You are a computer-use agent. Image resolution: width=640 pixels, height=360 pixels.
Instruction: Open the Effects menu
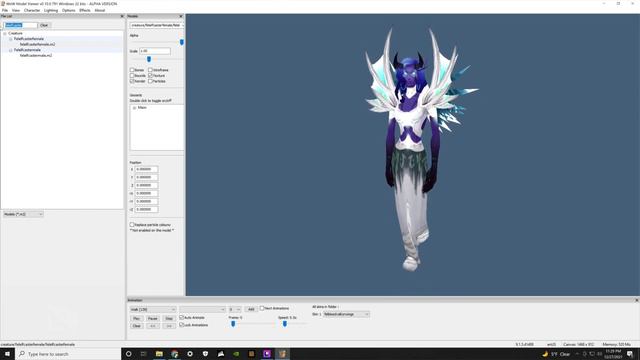pyautogui.click(x=85, y=10)
